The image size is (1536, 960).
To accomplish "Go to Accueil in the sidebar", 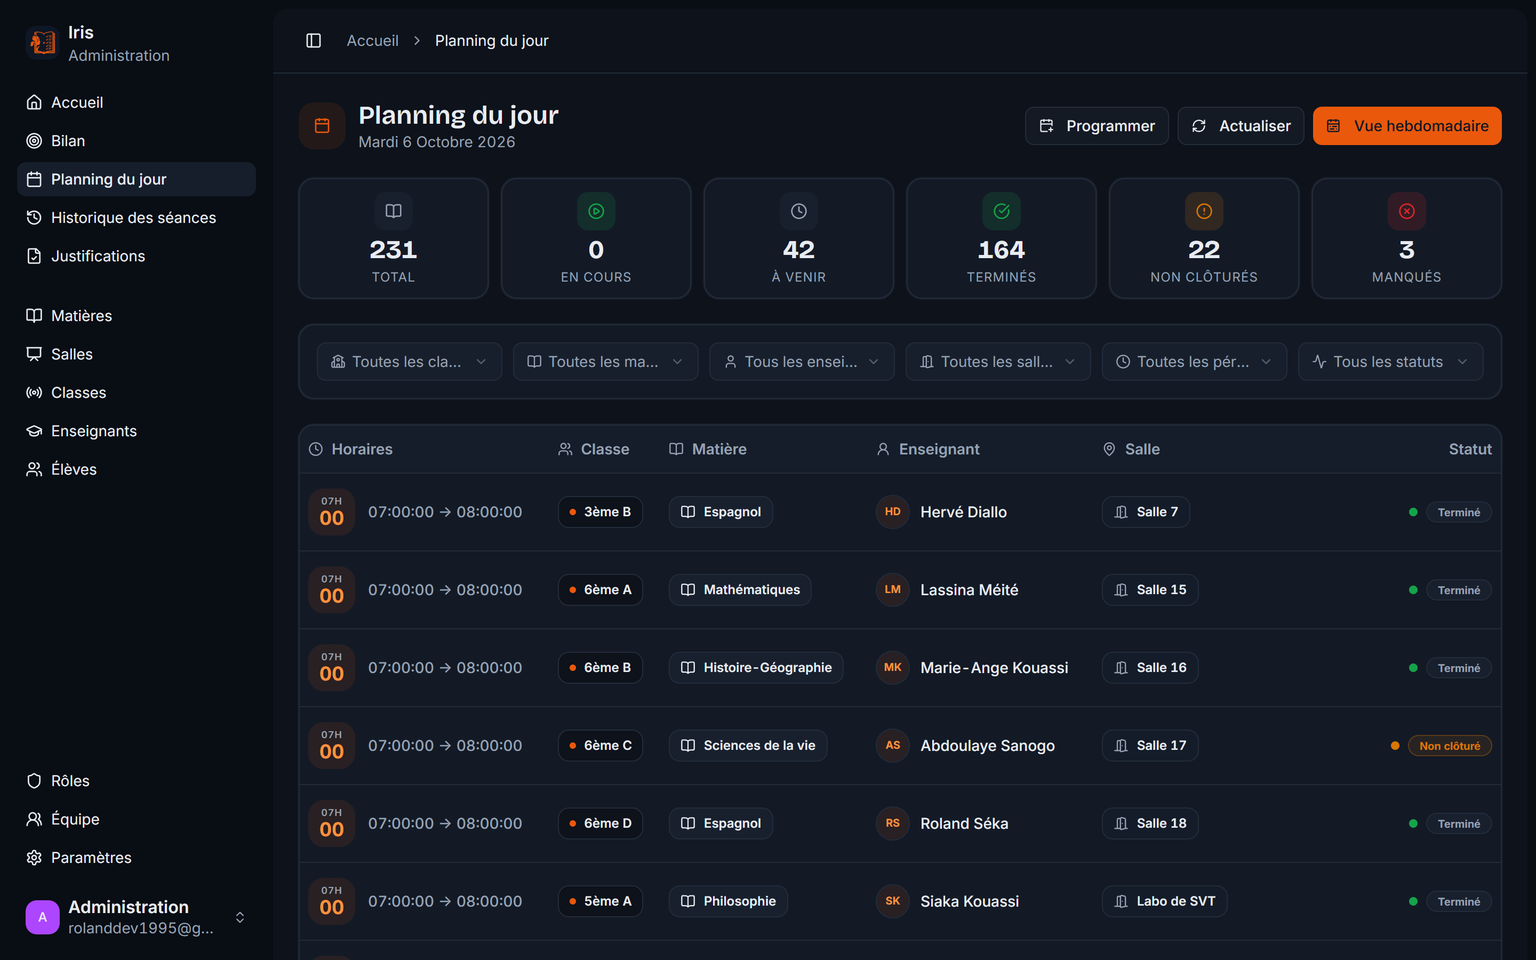I will coord(136,102).
